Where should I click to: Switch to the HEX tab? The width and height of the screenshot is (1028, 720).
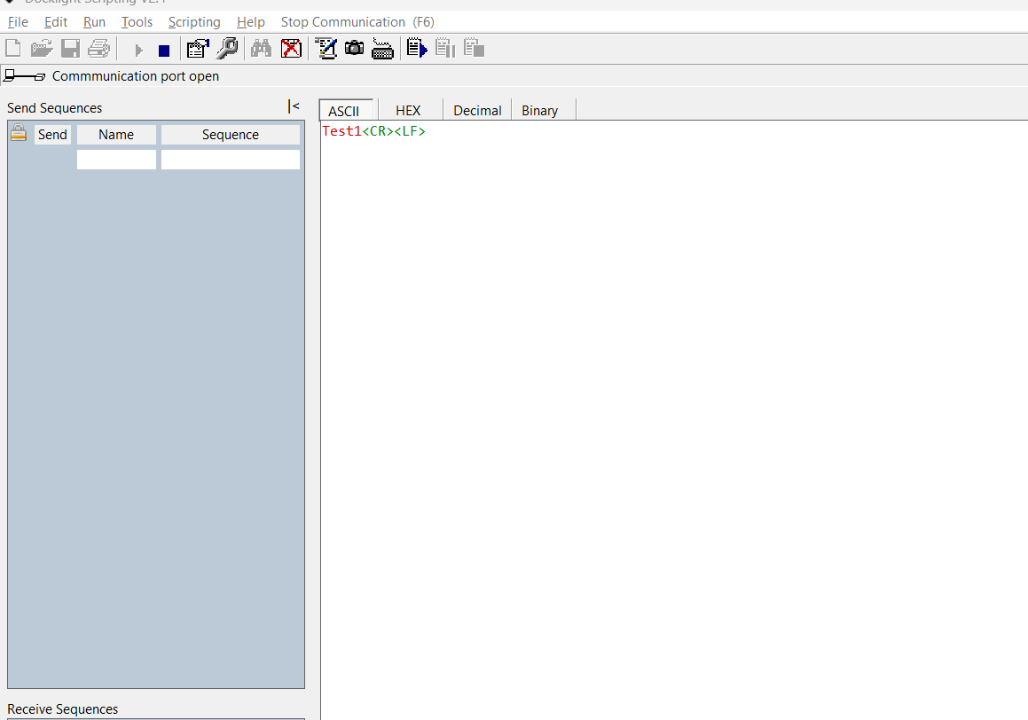click(x=408, y=110)
